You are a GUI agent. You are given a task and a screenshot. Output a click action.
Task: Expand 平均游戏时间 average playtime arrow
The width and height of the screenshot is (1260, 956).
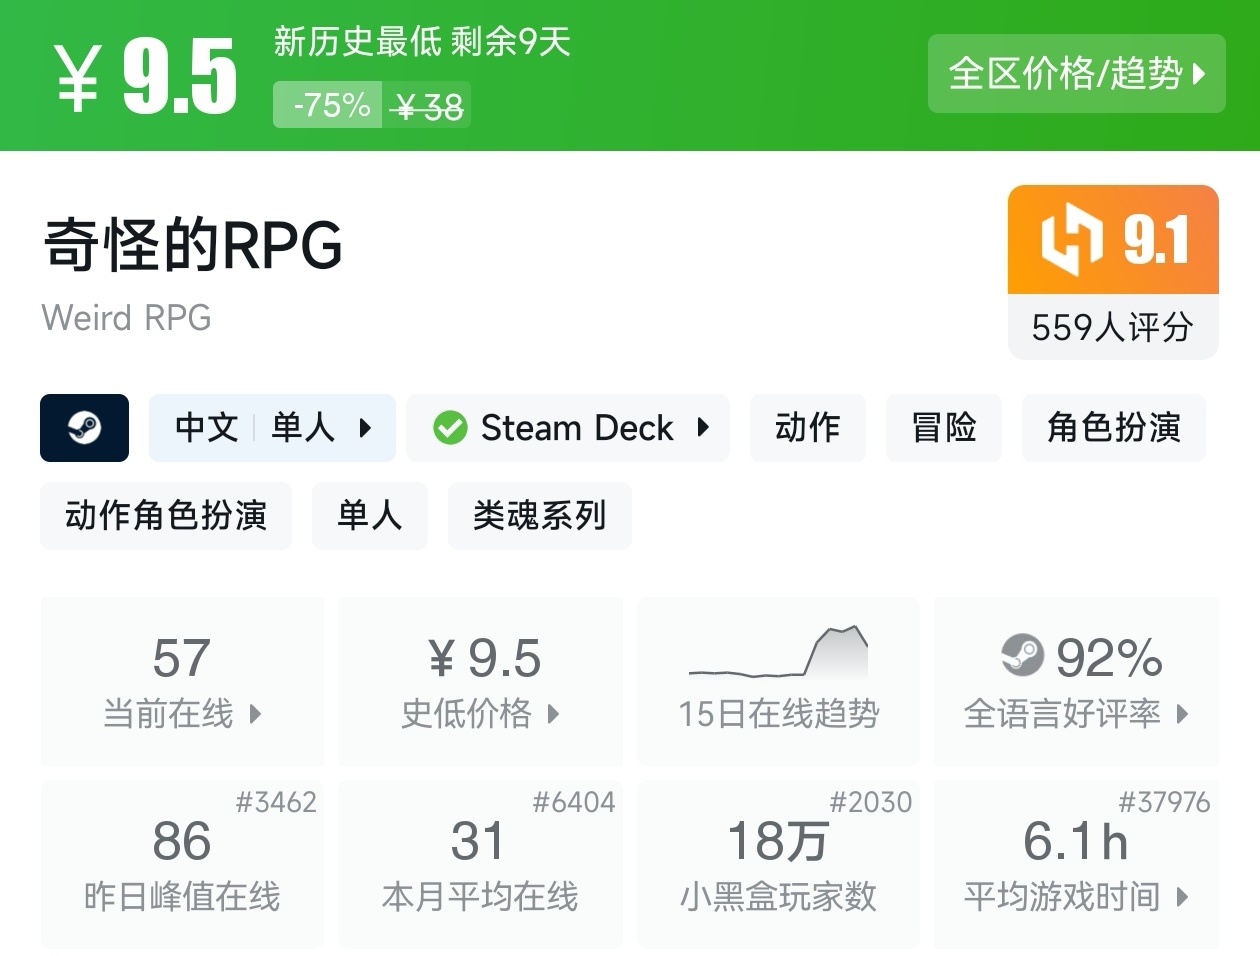1182,897
